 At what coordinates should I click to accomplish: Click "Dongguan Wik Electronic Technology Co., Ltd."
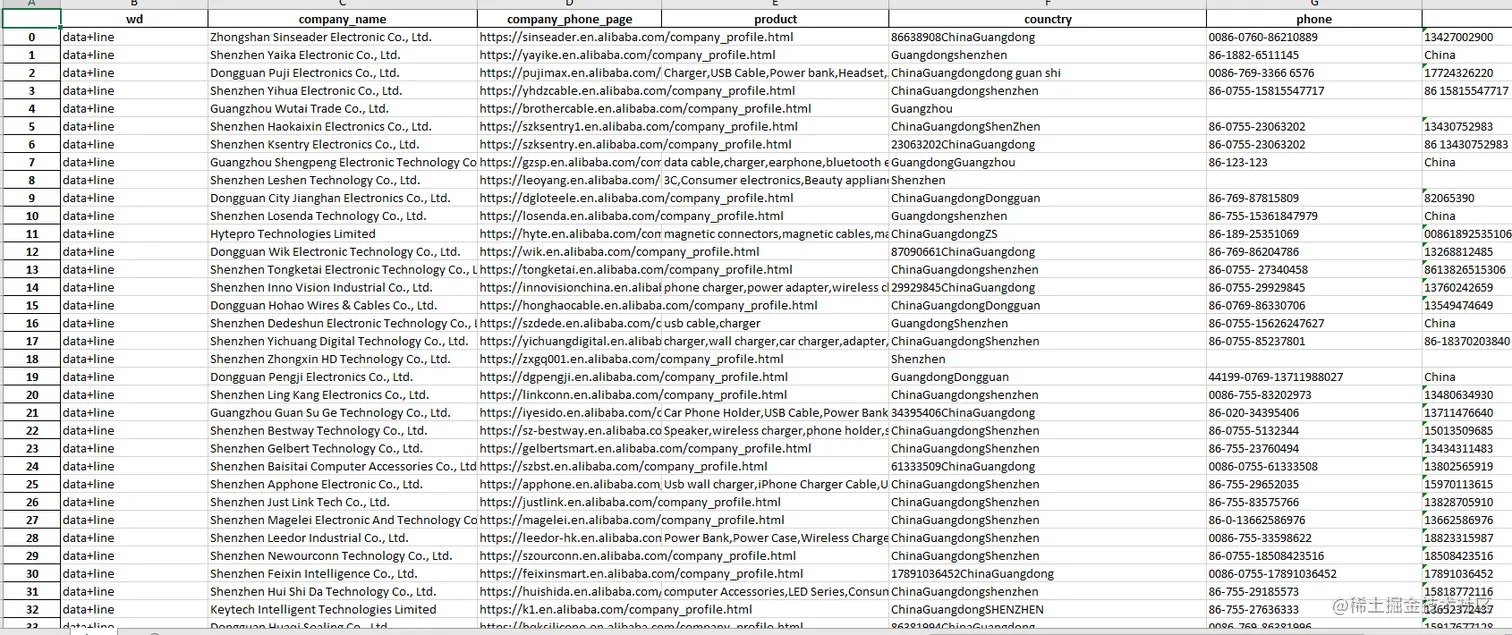(342, 252)
